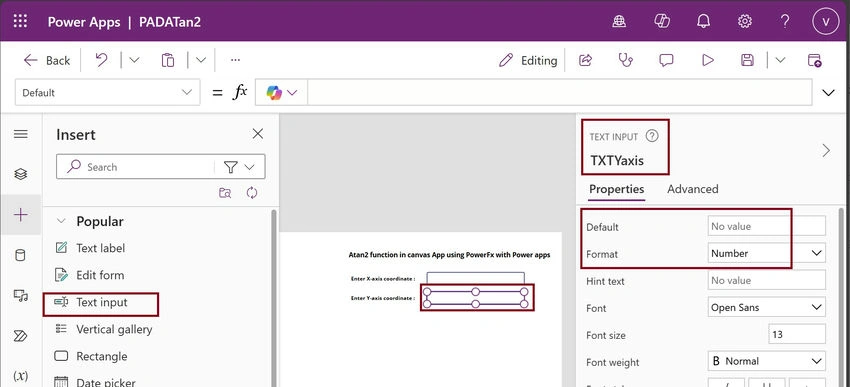Open the Font weight dropdown

767,361
